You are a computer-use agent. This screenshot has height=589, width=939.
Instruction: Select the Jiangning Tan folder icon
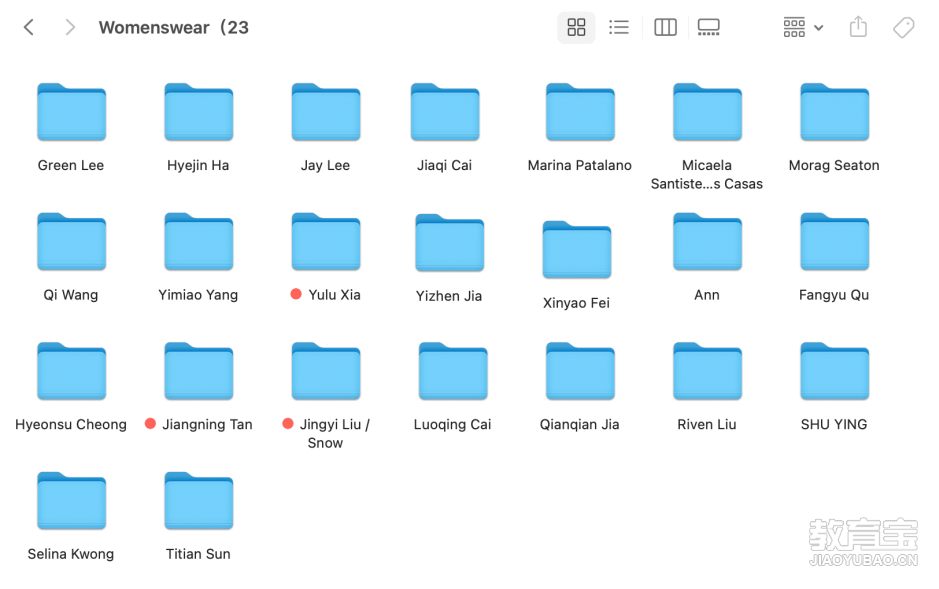199,371
